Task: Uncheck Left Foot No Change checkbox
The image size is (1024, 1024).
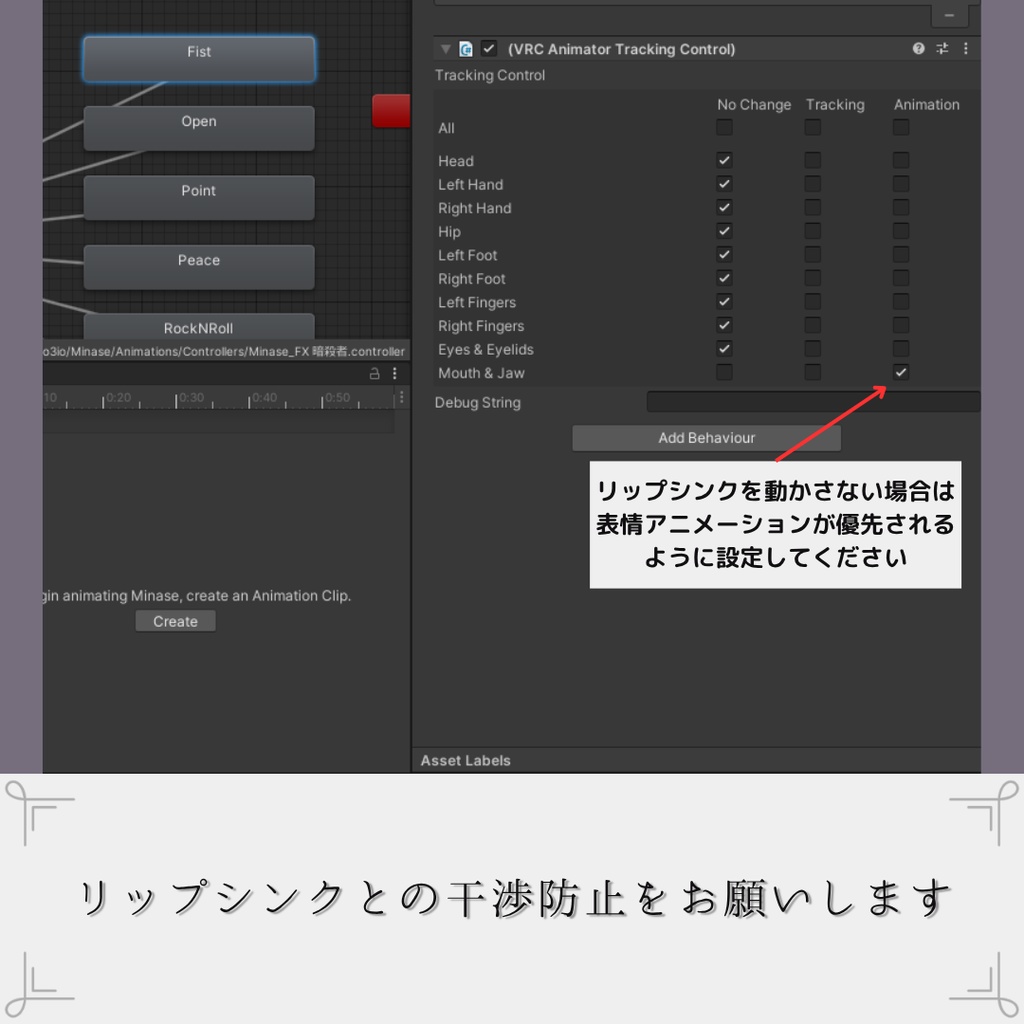Action: coord(724,254)
